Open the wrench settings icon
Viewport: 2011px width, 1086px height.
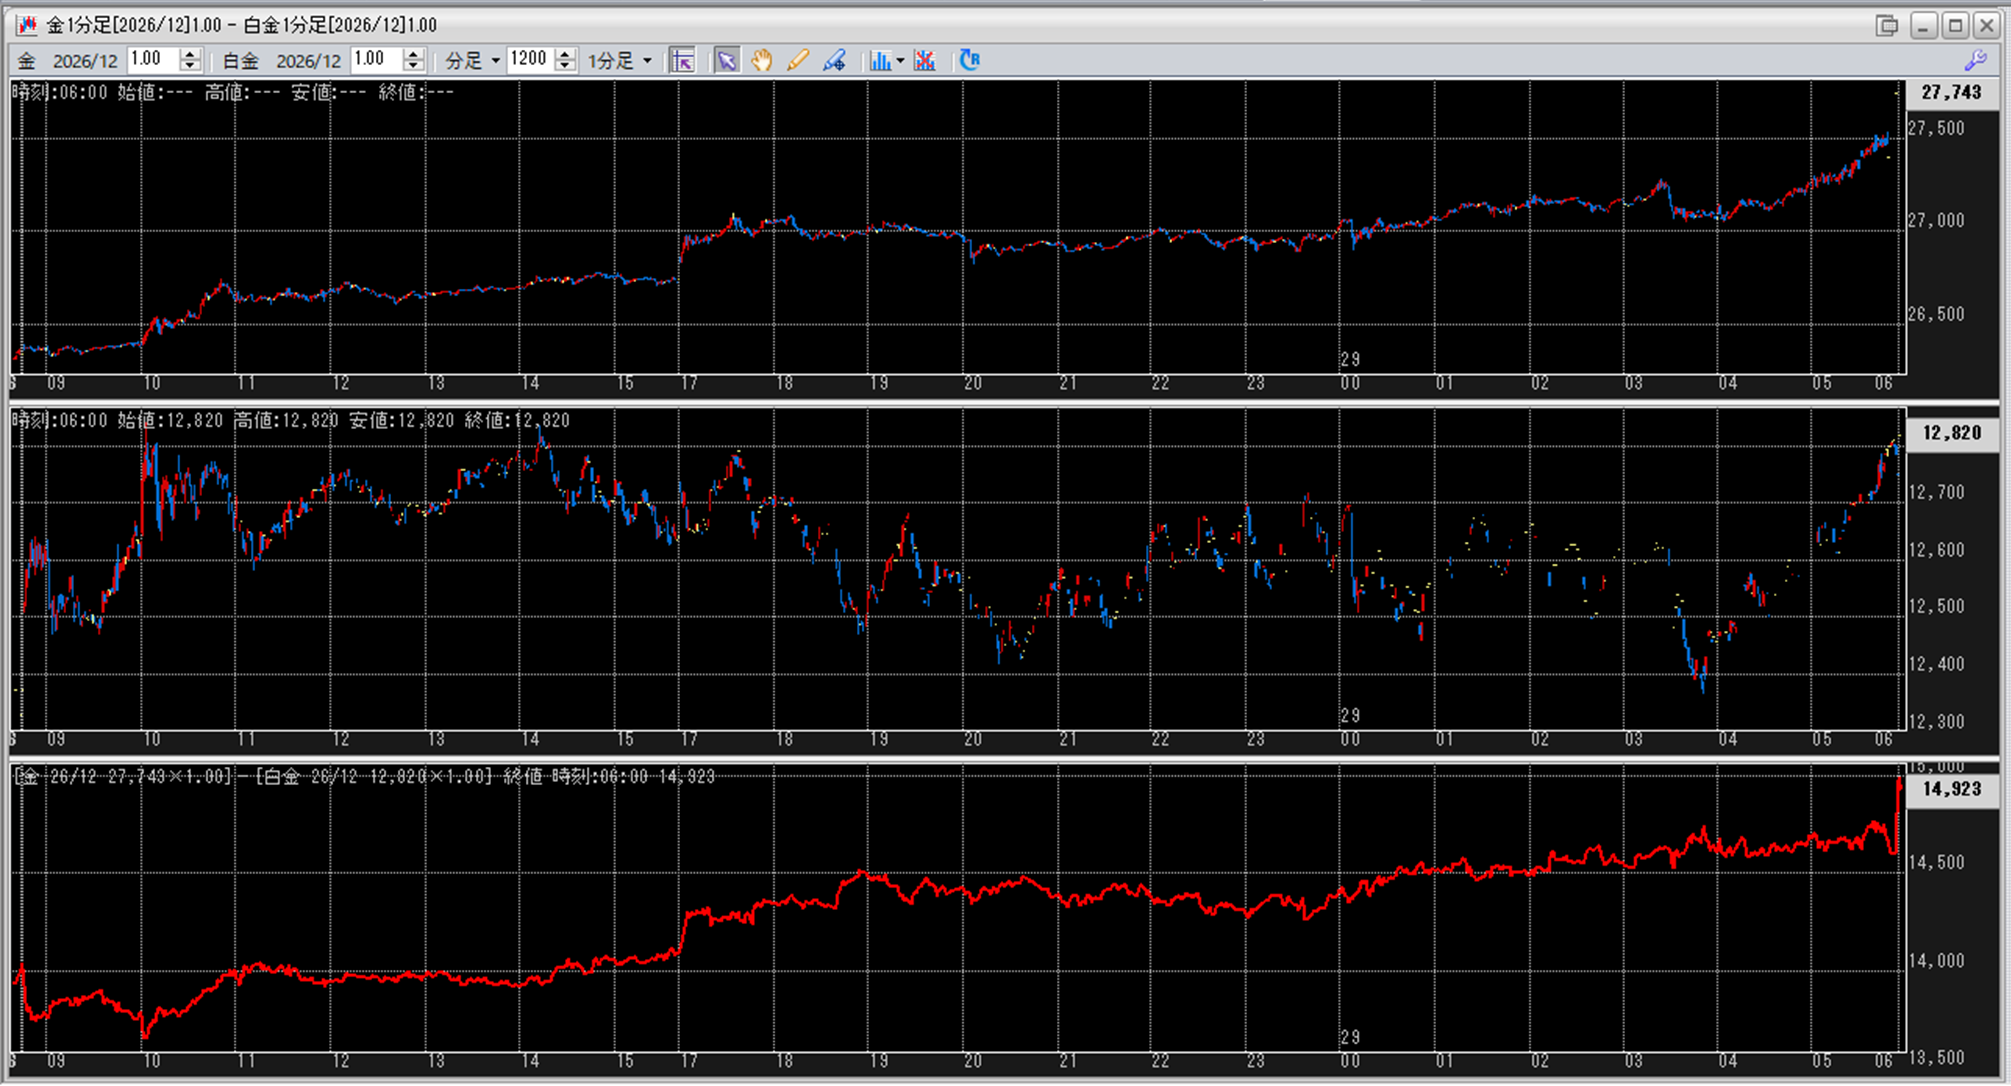click(x=1975, y=61)
